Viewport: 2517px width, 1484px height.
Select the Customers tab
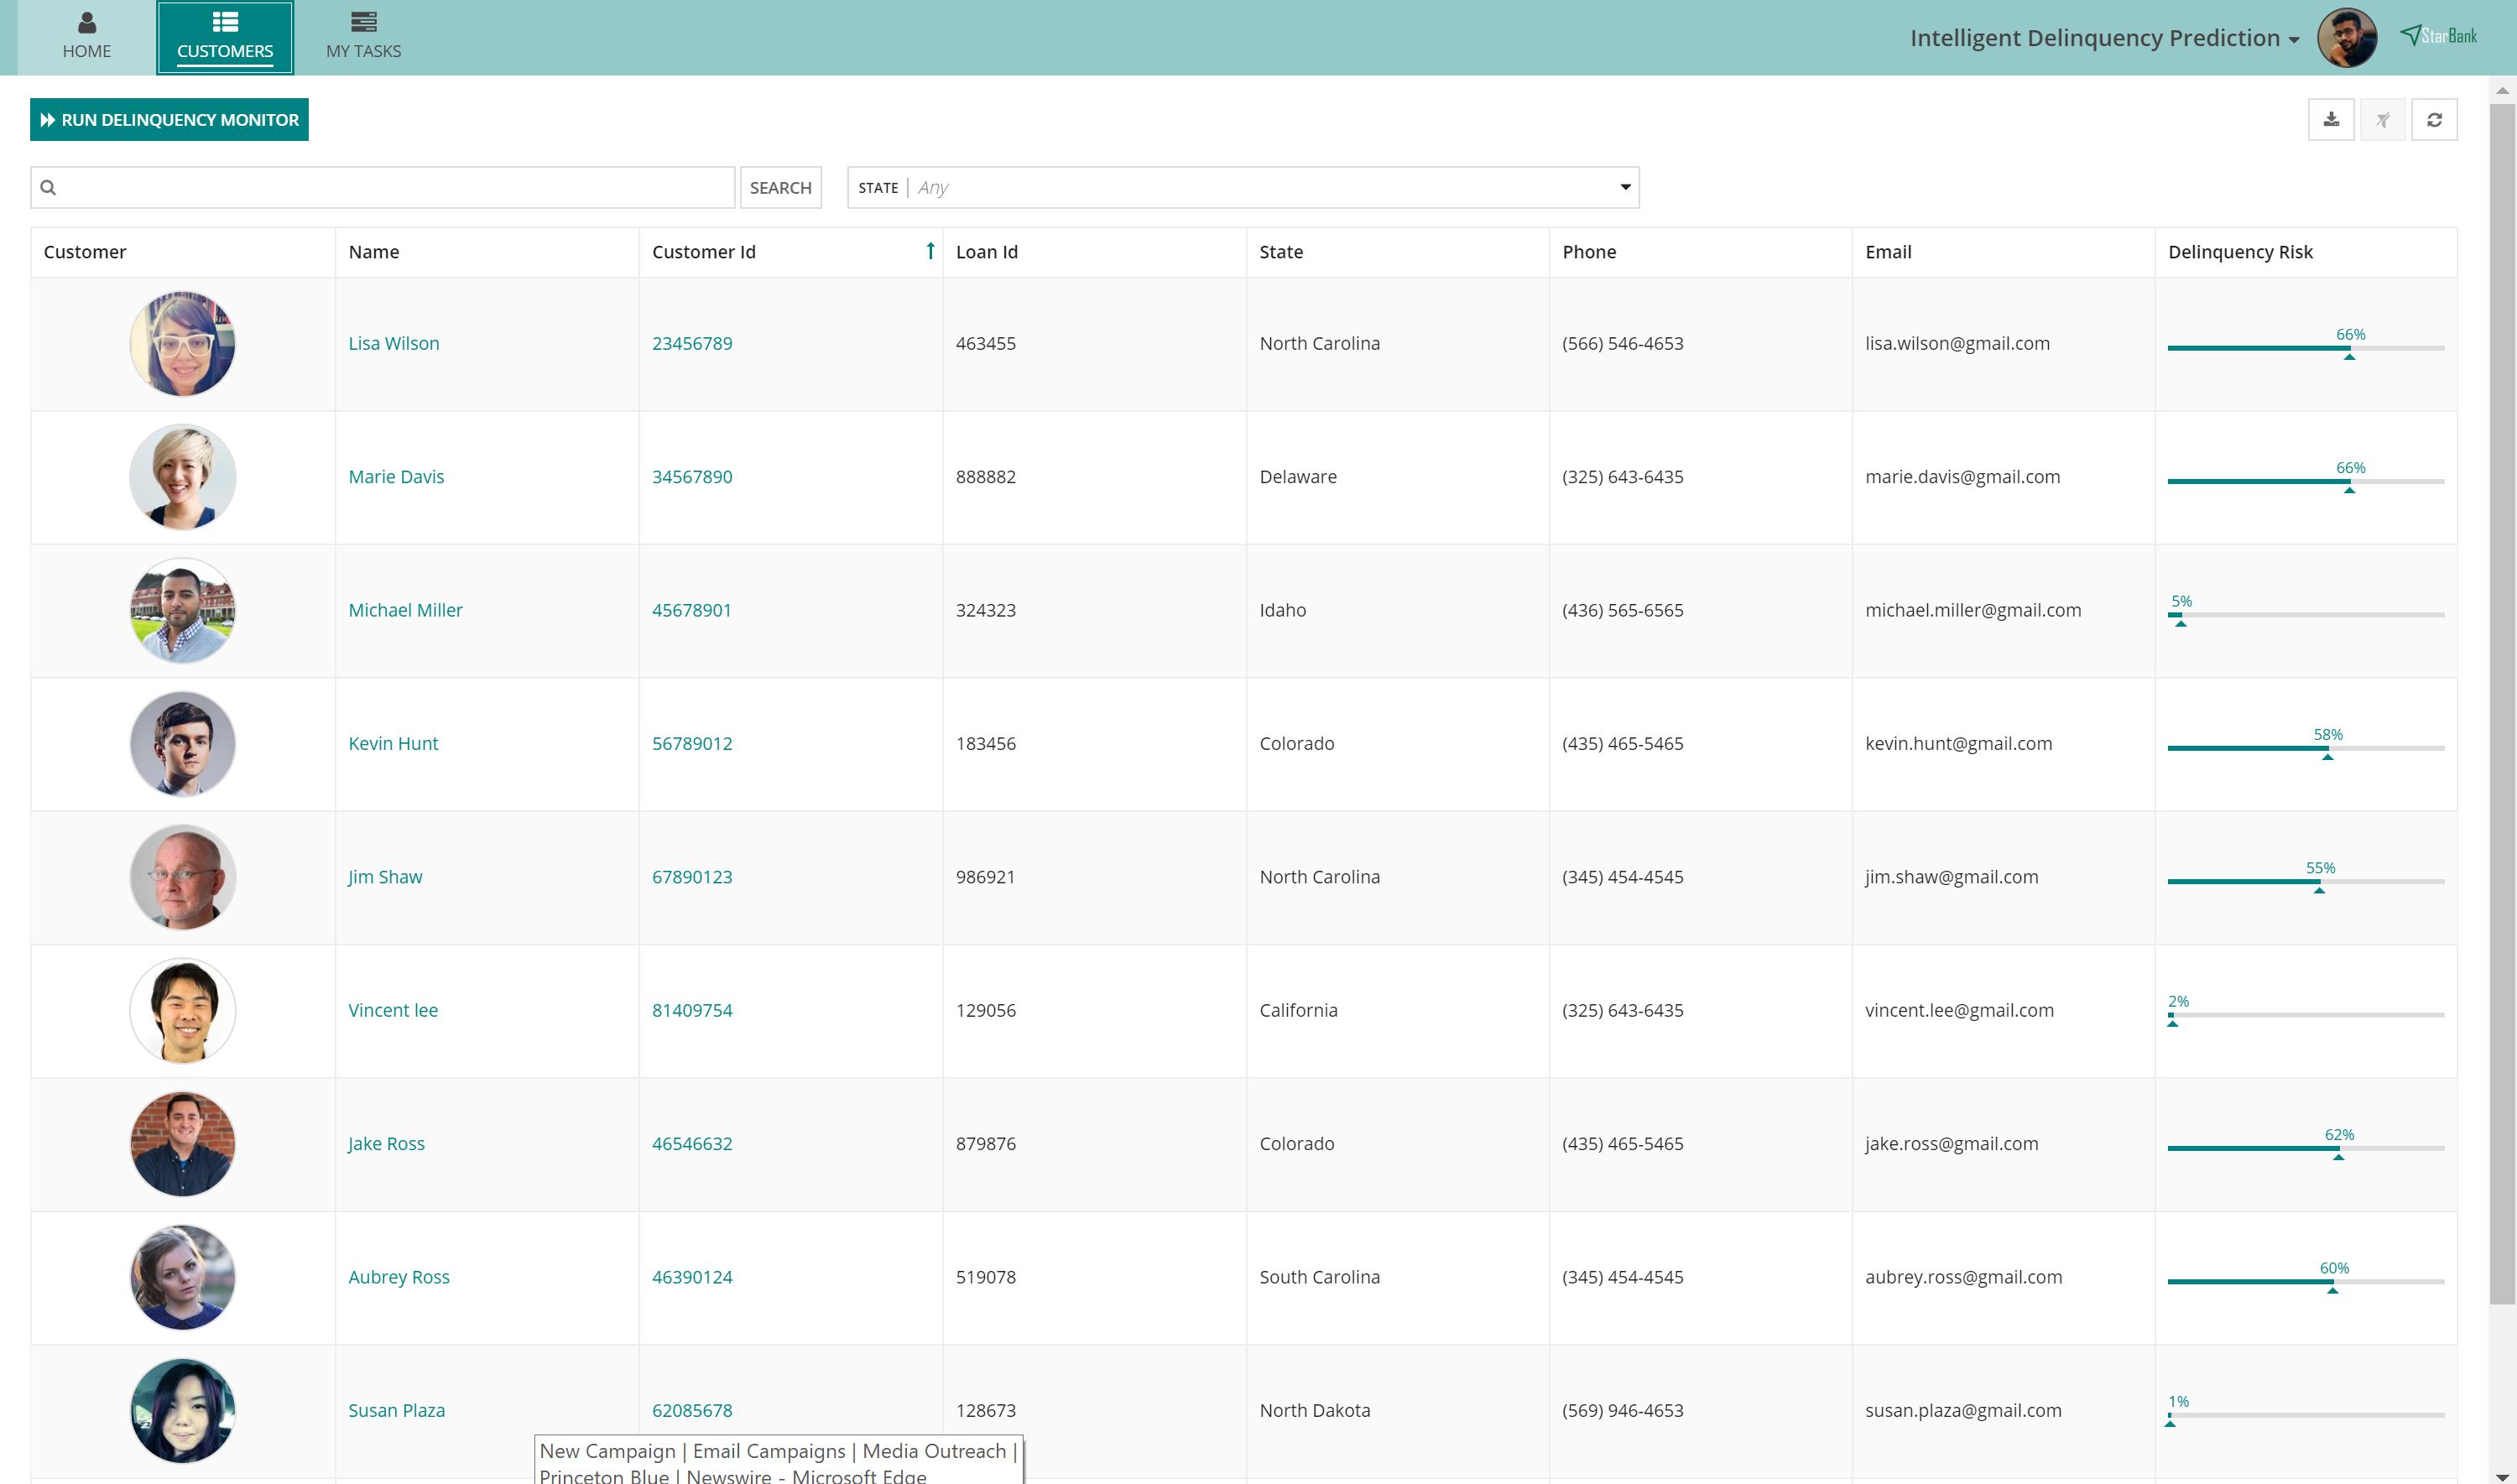pos(225,37)
